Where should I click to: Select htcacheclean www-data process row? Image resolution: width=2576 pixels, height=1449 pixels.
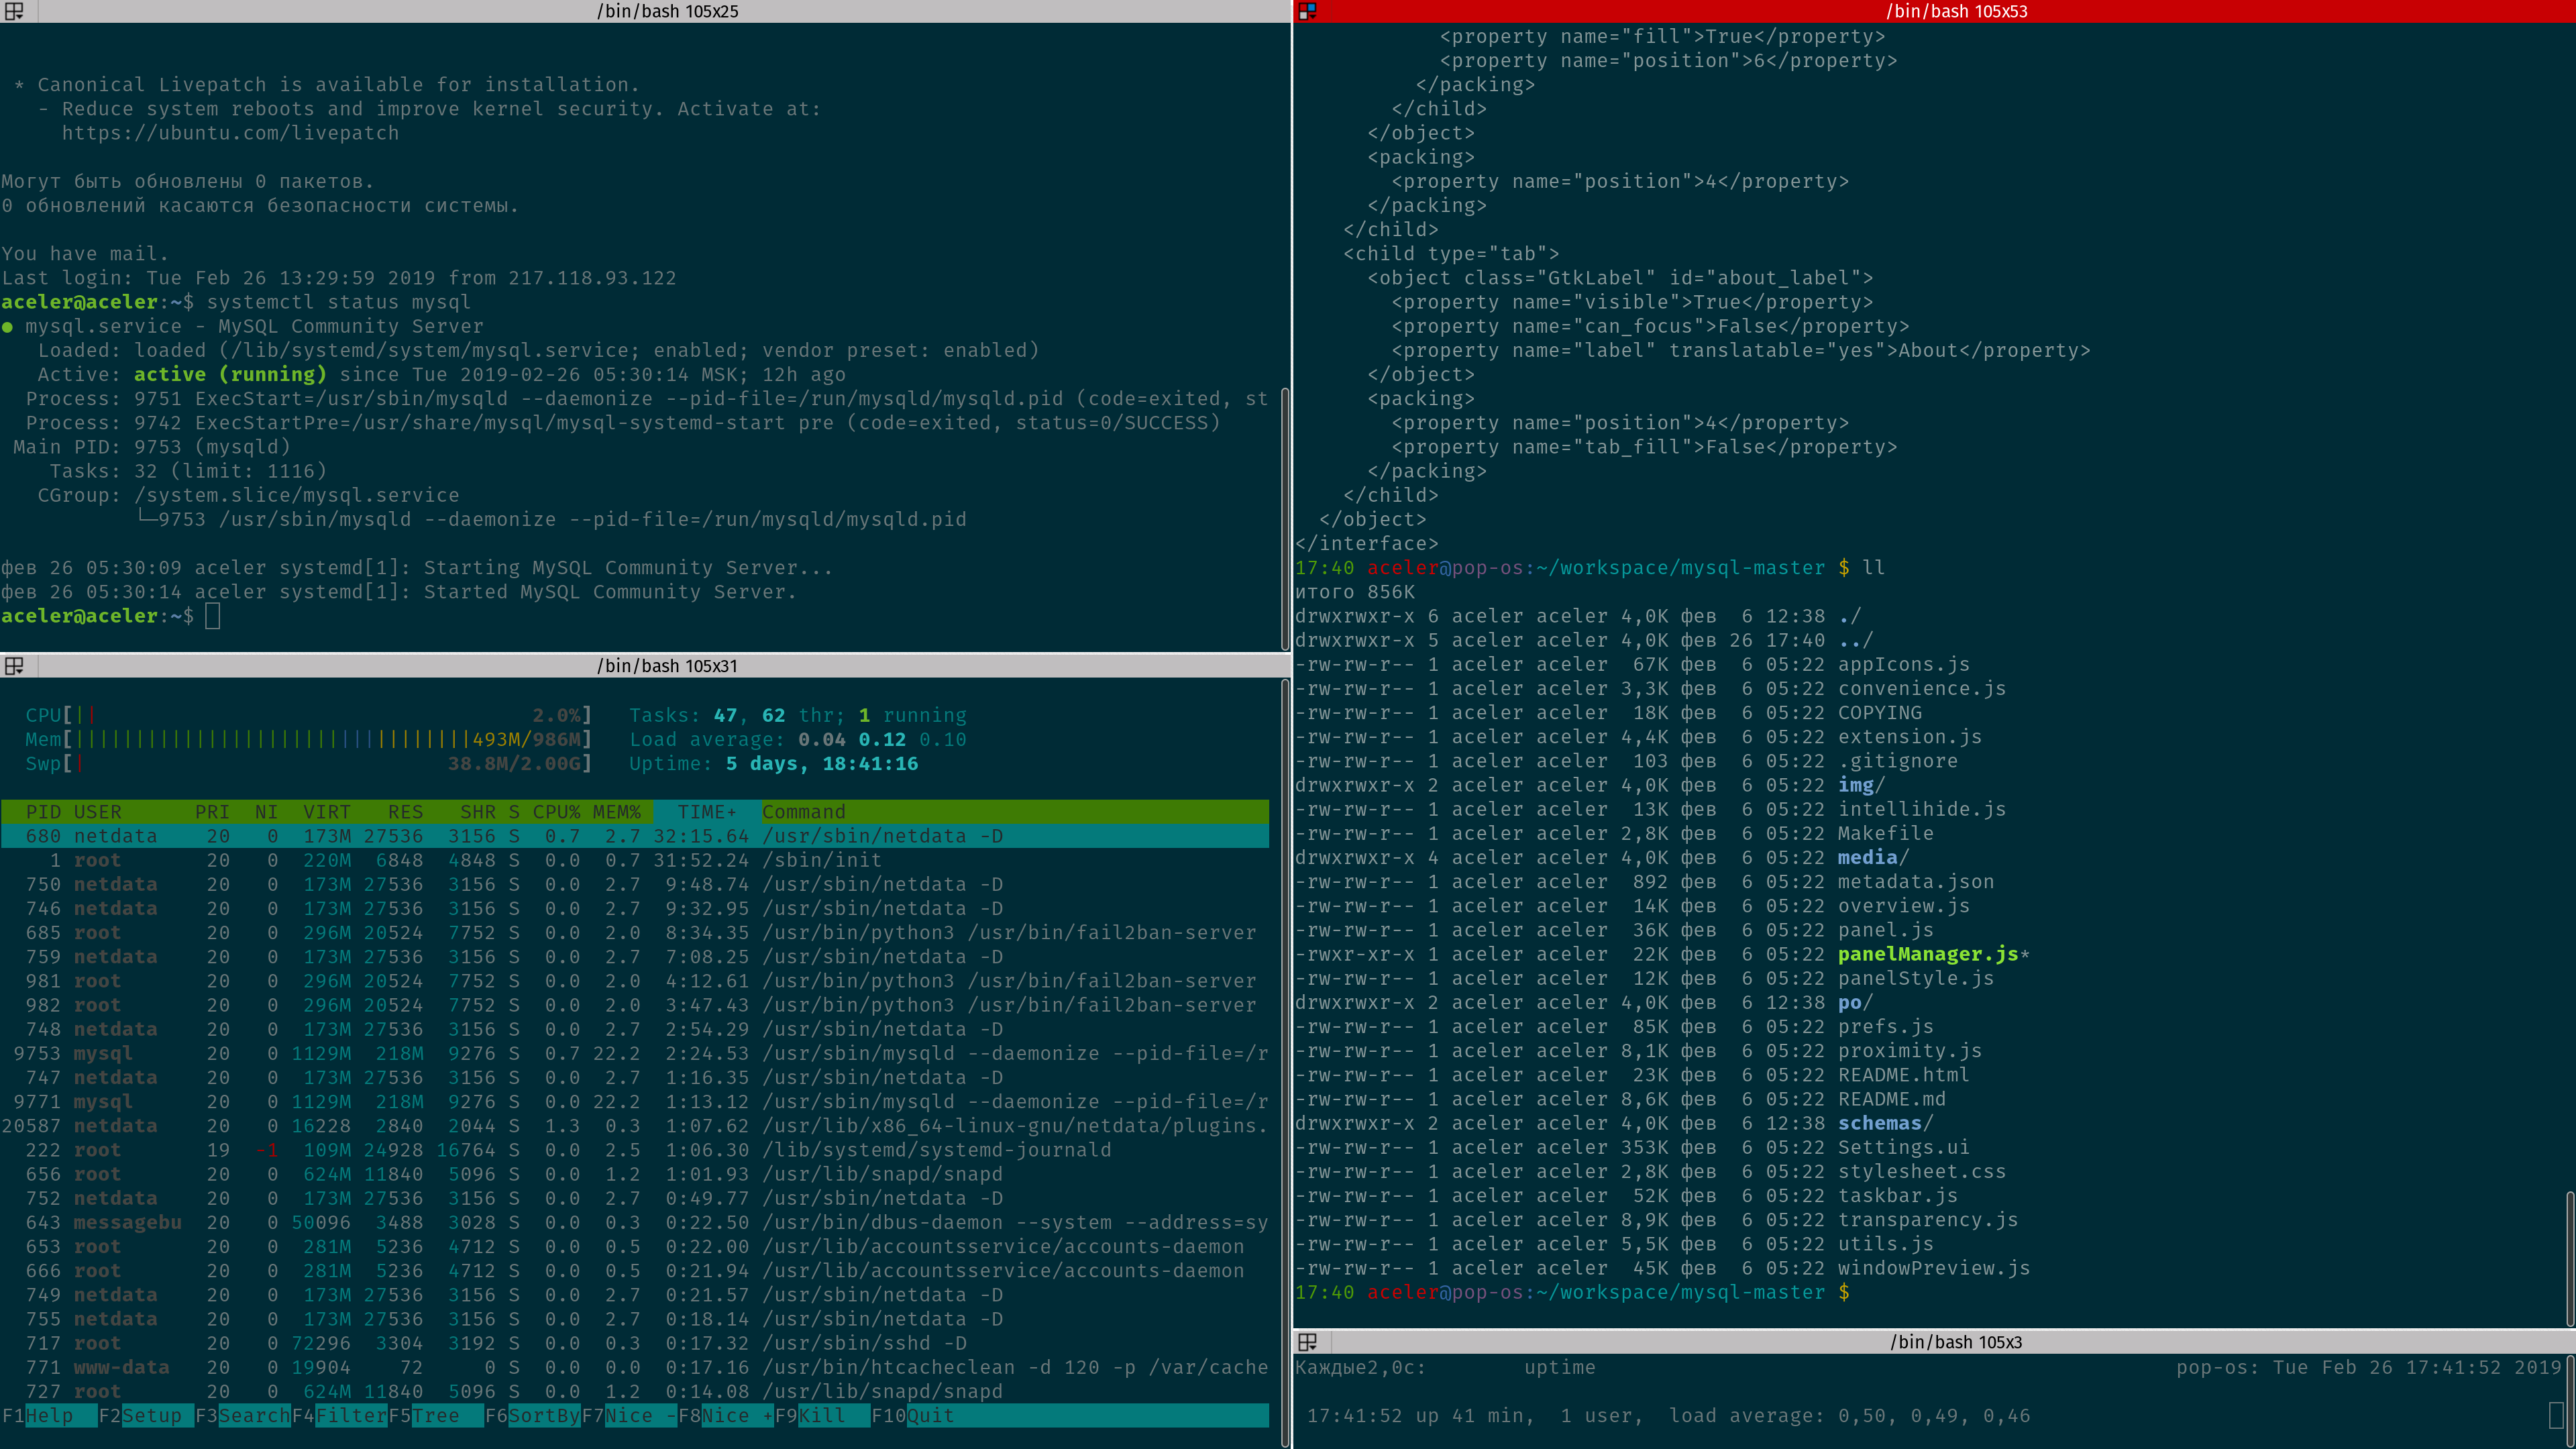tap(635, 1367)
